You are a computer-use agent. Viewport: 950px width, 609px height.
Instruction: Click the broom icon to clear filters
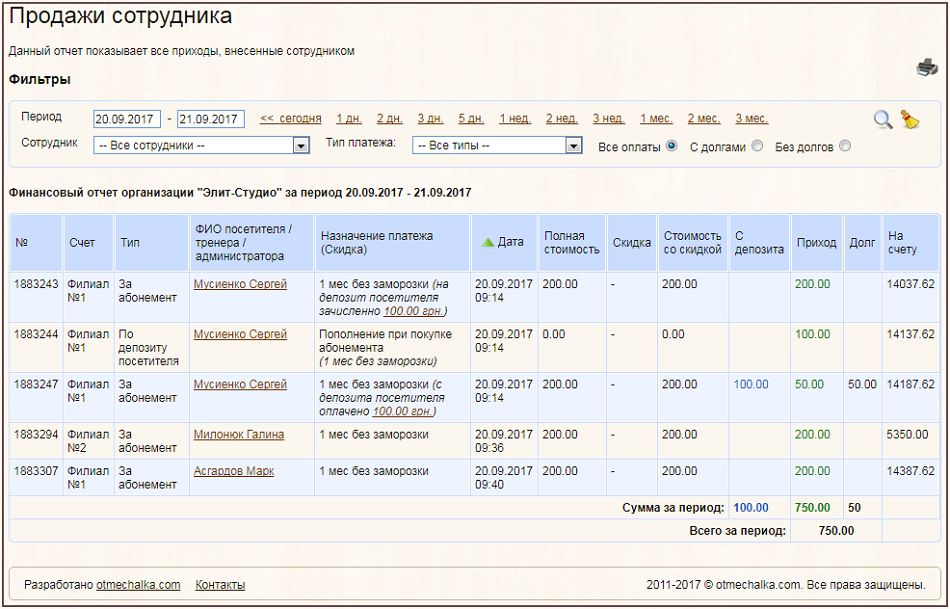(909, 120)
